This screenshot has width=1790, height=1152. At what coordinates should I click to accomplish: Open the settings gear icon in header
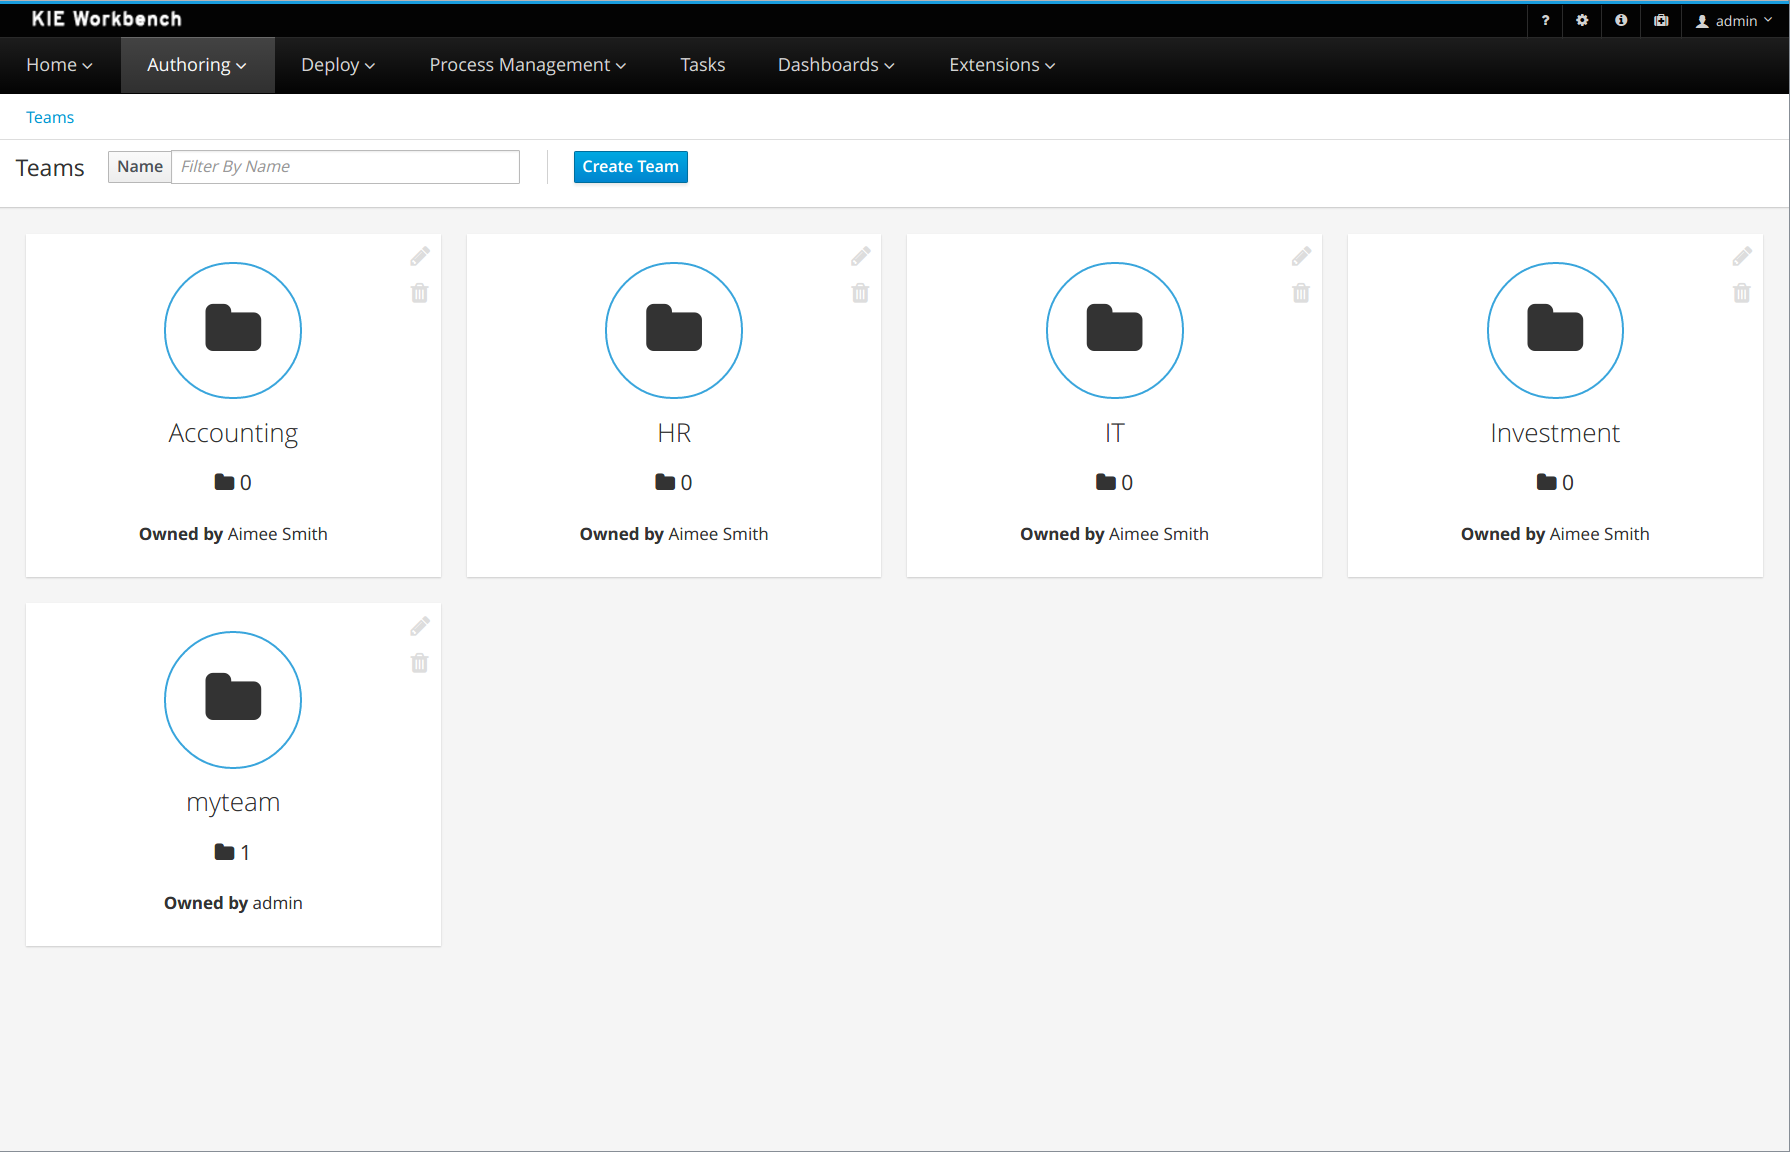pos(1582,20)
